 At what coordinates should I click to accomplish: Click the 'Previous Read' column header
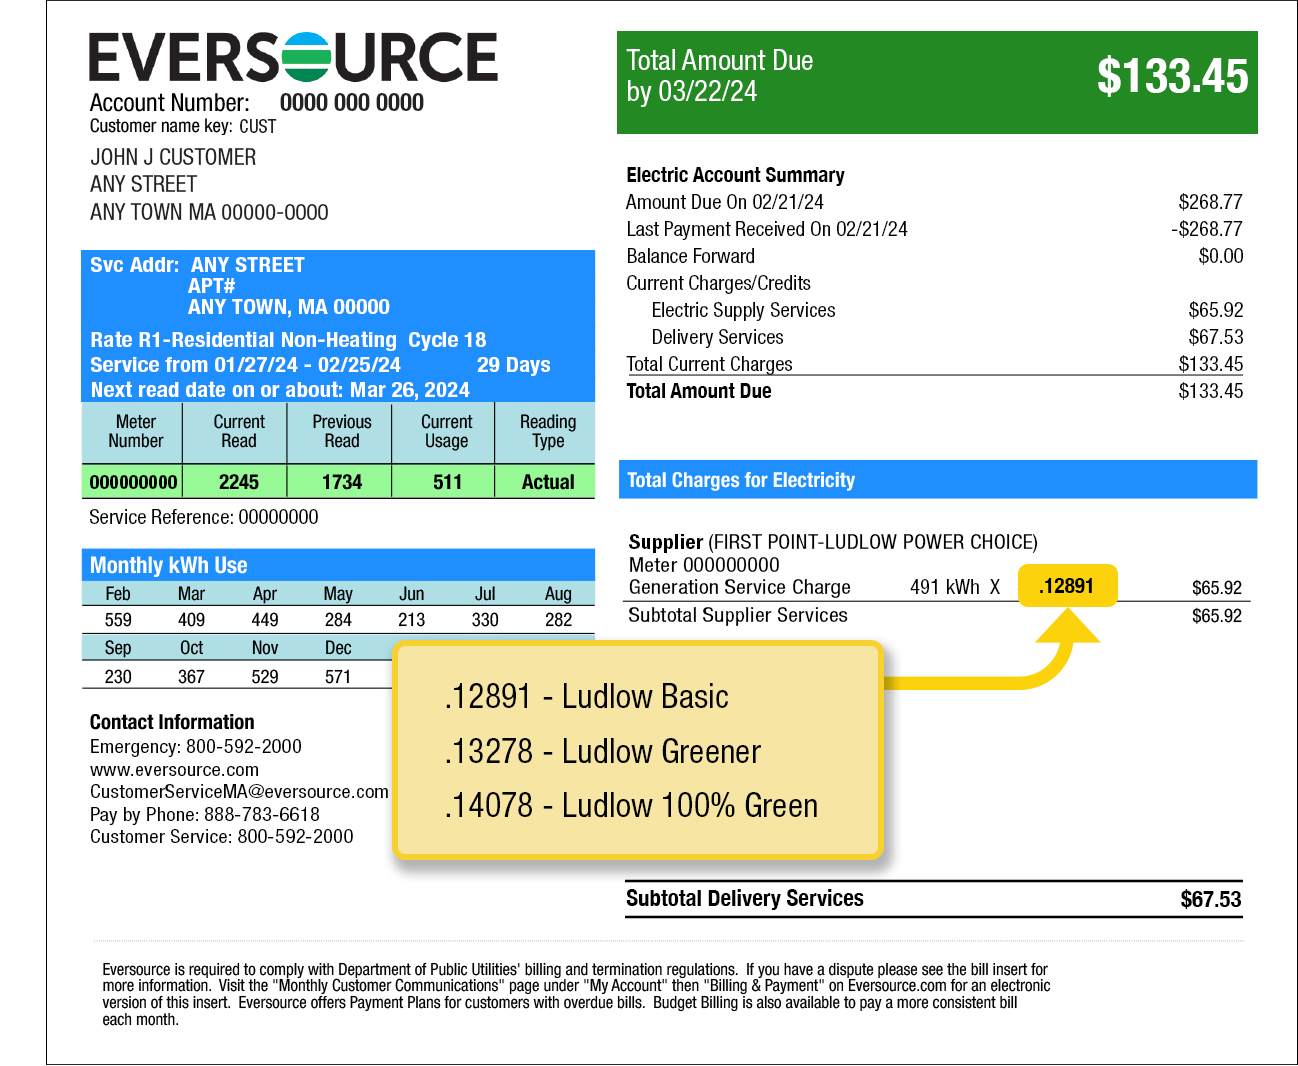click(342, 431)
